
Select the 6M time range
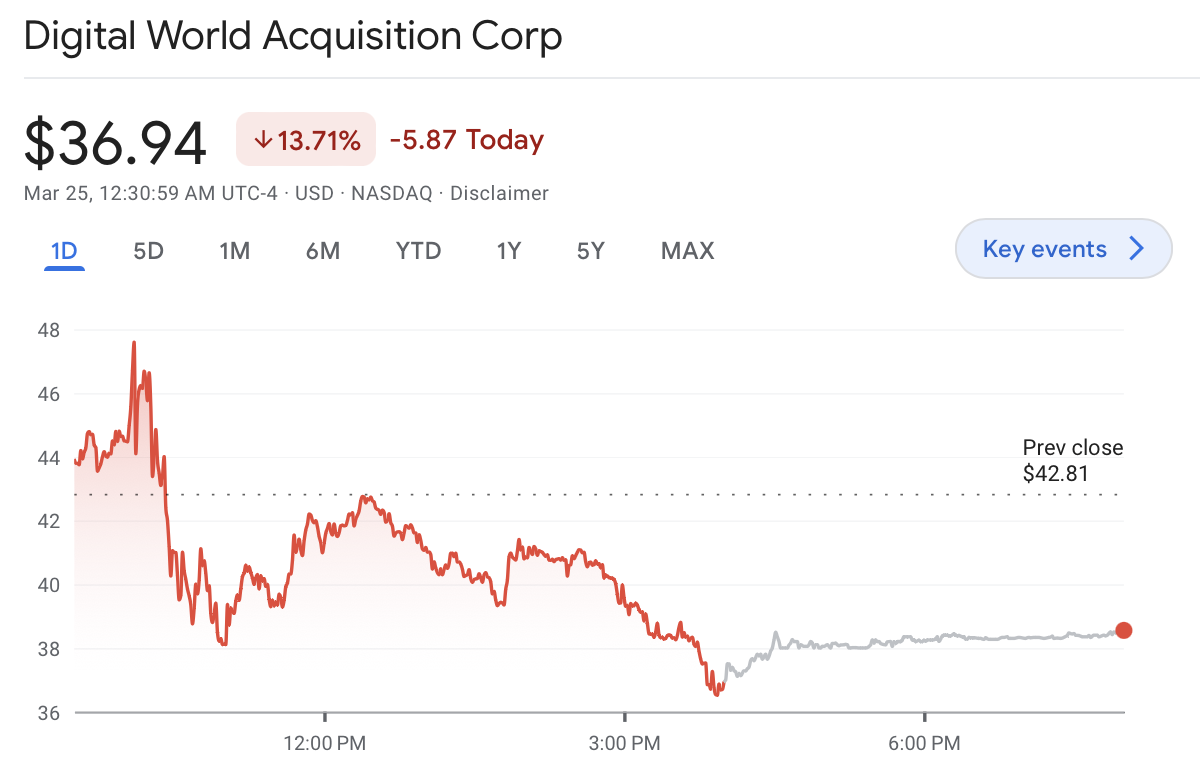click(322, 251)
